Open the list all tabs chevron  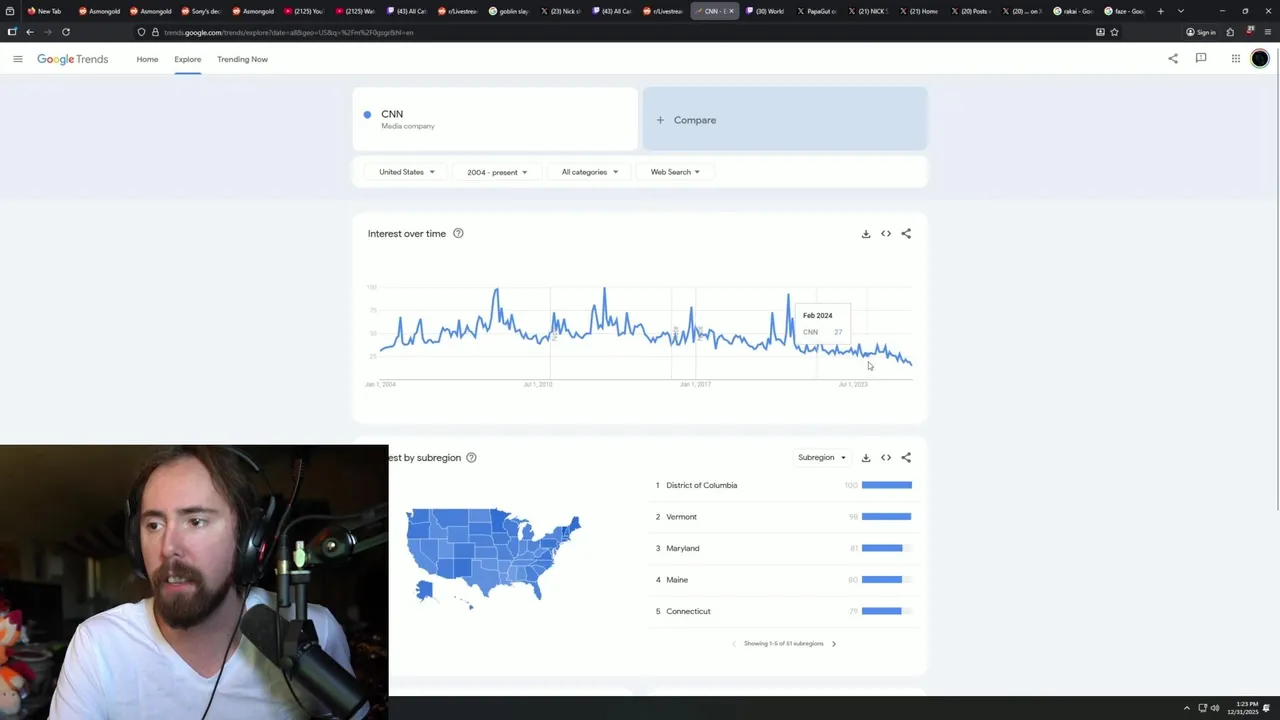pyautogui.click(x=1181, y=11)
